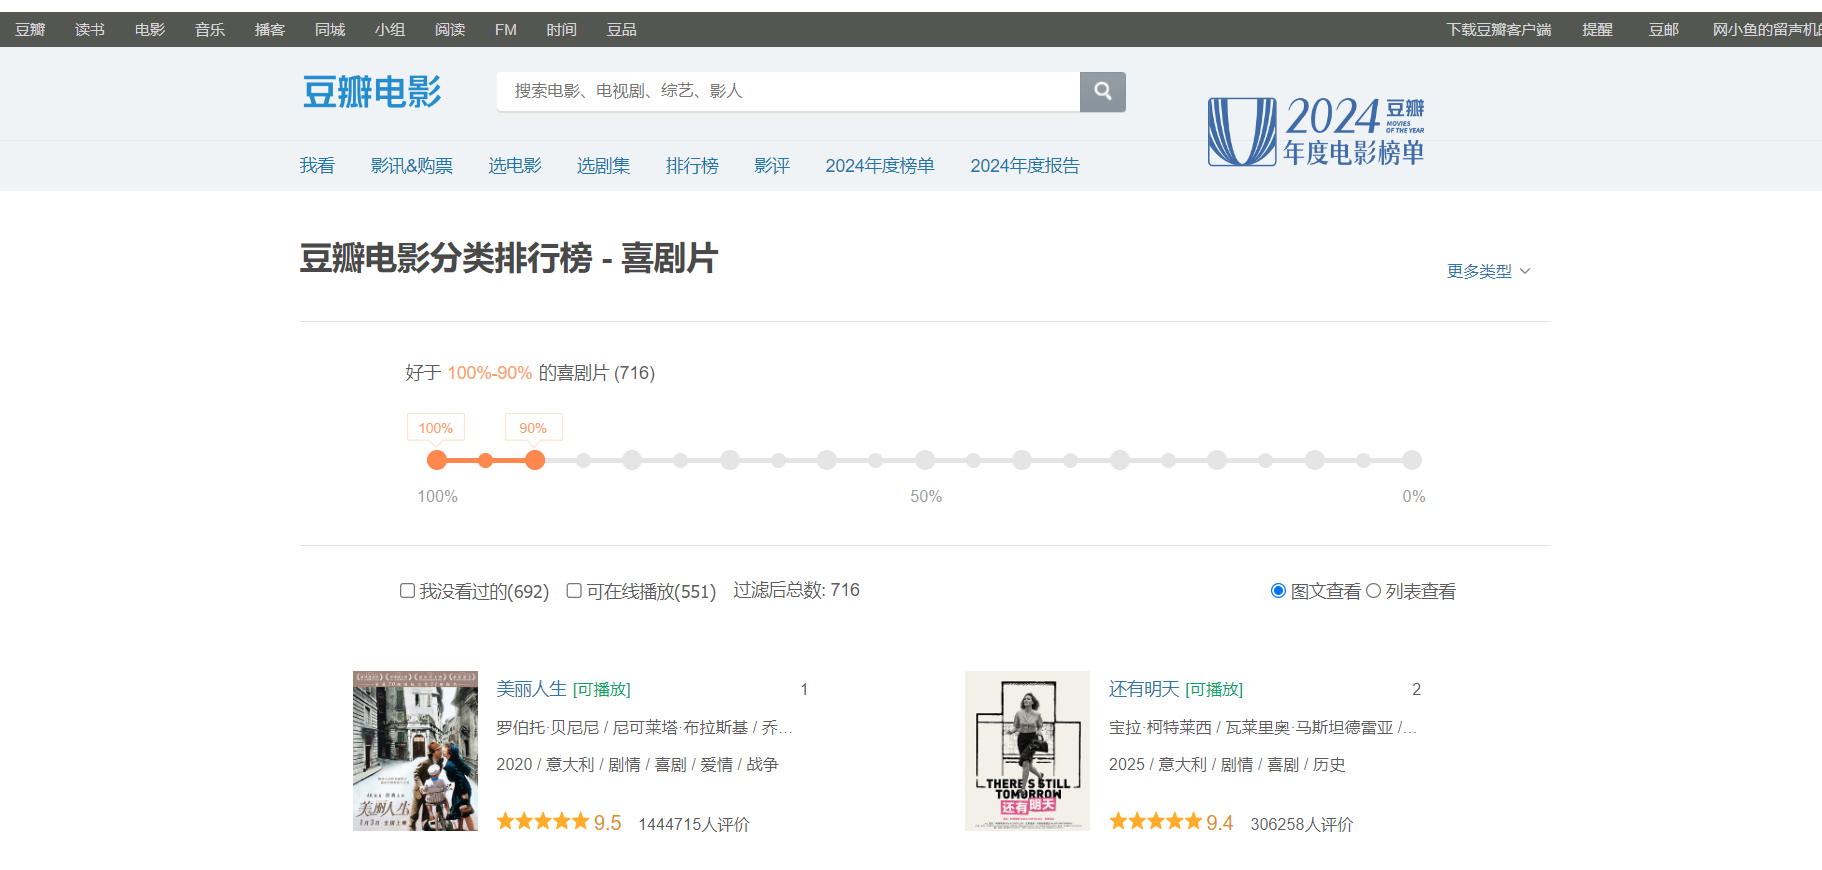
Task: Open the 排行榜 nav tab
Action: tap(692, 166)
